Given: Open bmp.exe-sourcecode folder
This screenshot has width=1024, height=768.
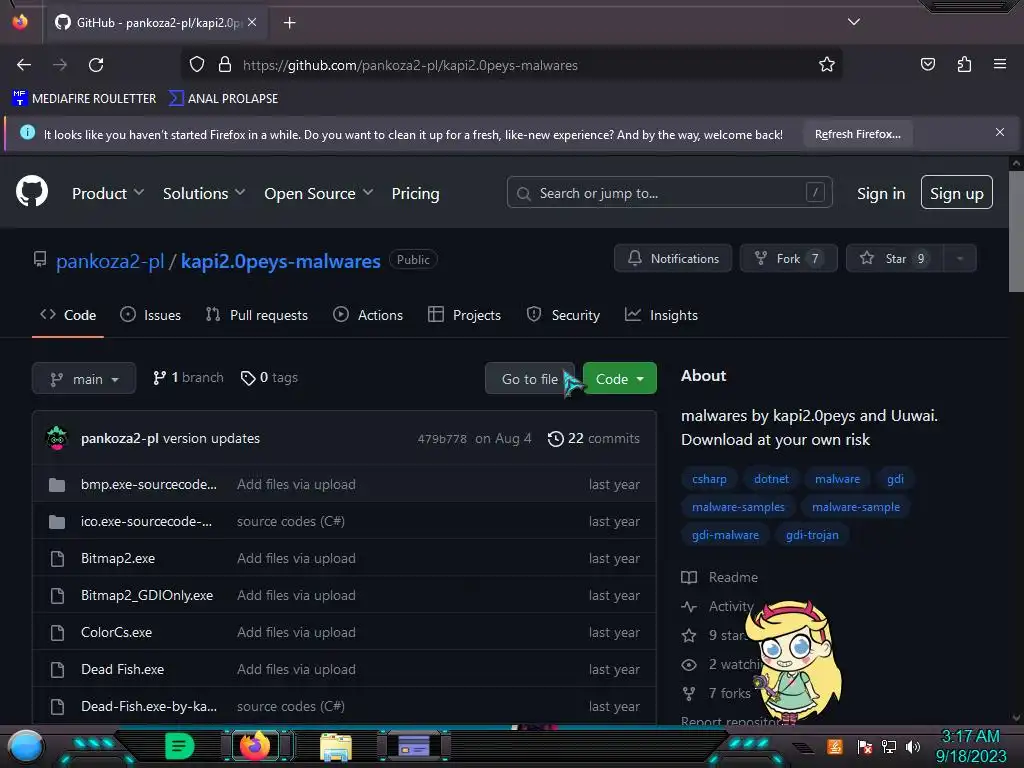Looking at the screenshot, I should [x=149, y=485].
